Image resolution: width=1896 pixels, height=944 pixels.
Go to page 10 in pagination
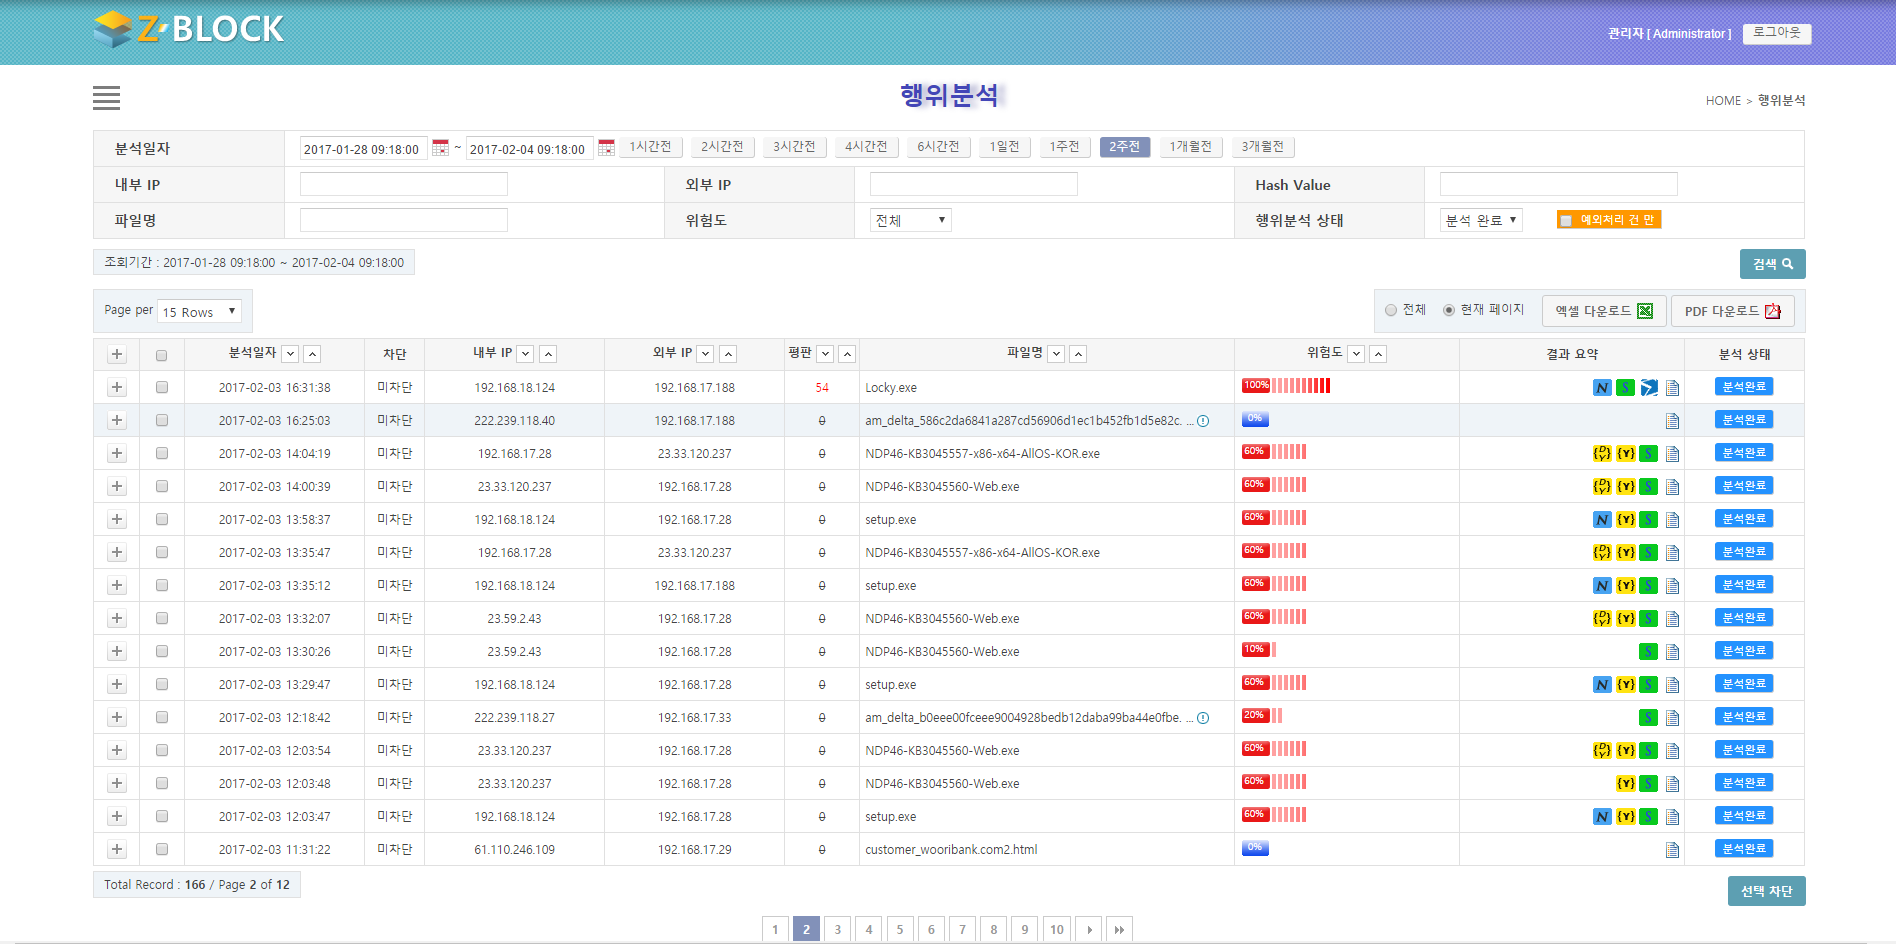pyautogui.click(x=1057, y=929)
